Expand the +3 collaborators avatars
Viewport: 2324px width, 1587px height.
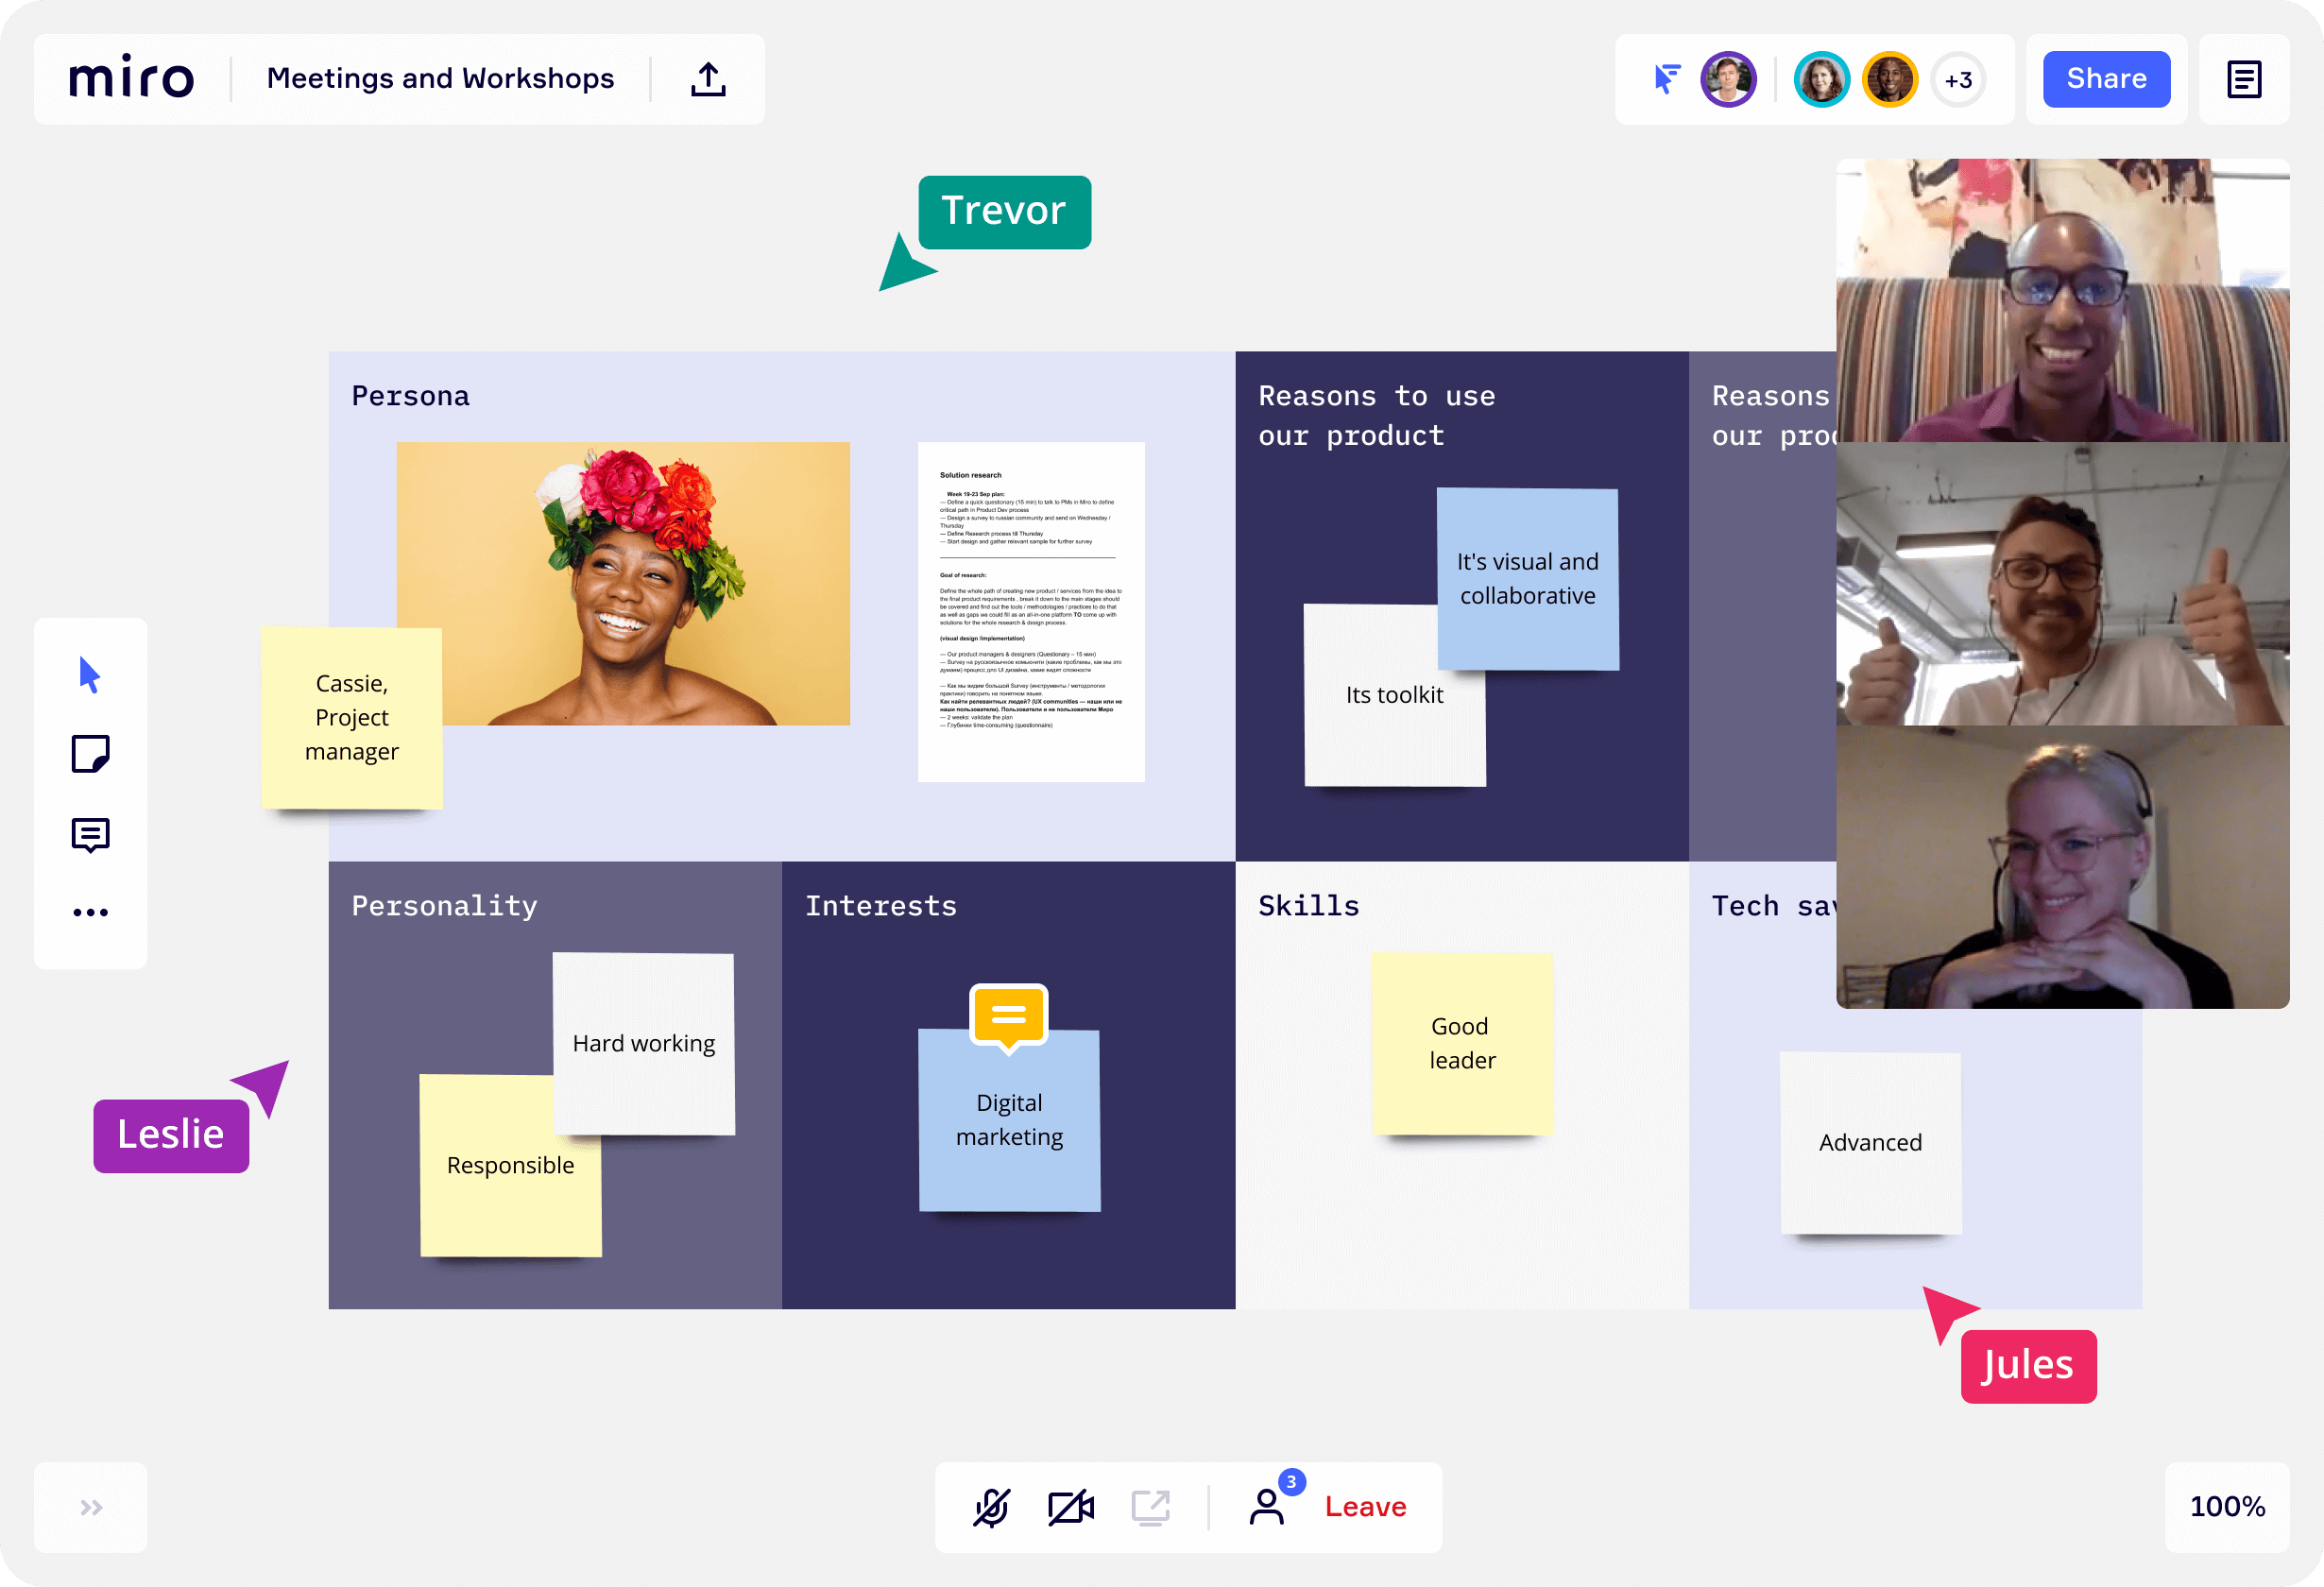[x=1957, y=77]
